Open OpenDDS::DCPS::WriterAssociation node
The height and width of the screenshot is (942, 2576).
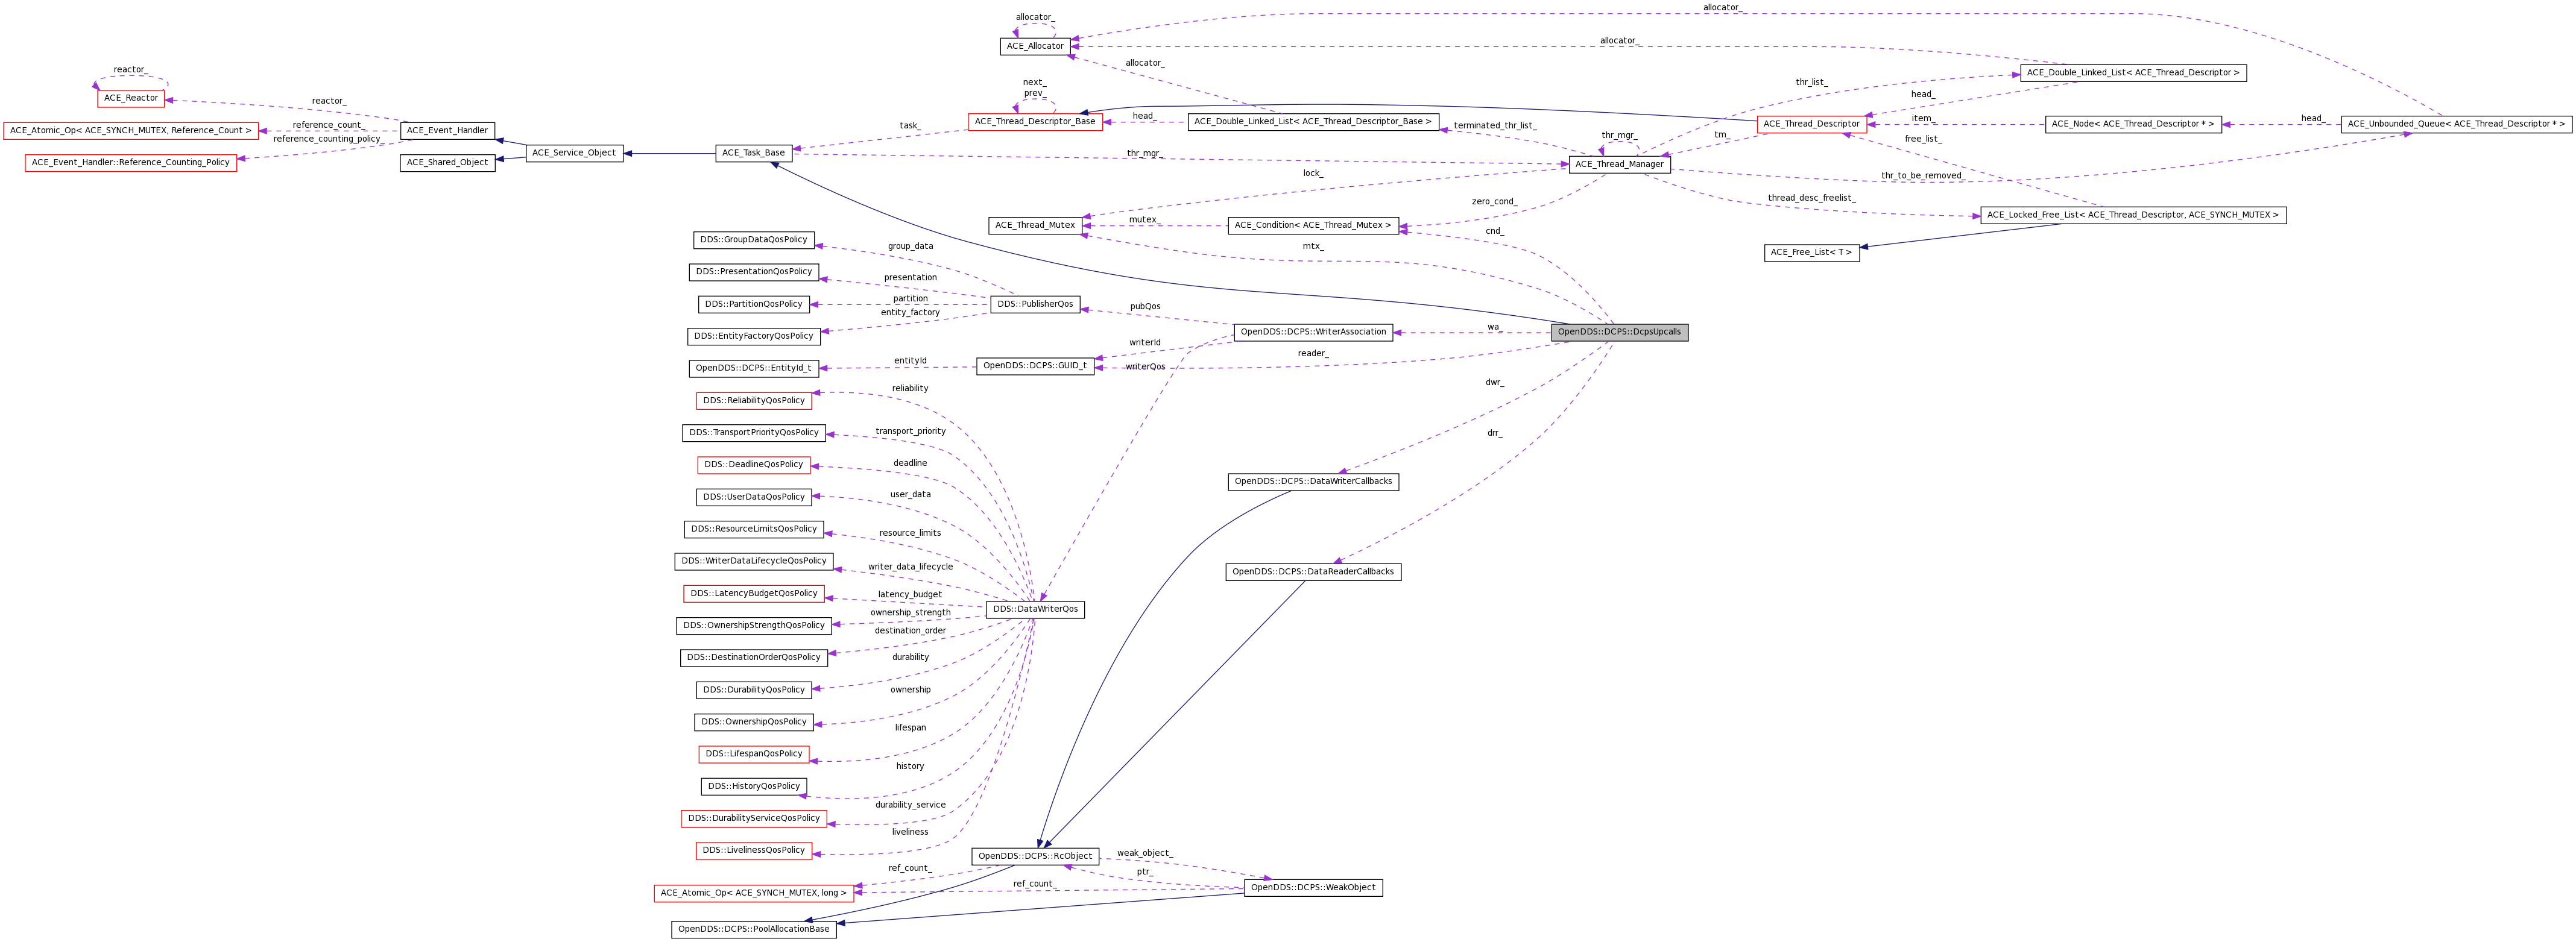pos(1313,332)
